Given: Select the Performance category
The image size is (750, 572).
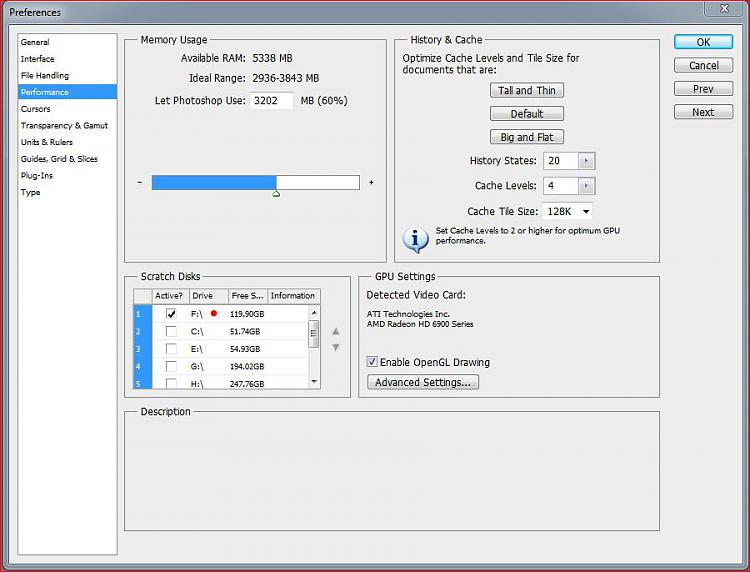Looking at the screenshot, I should pos(67,92).
